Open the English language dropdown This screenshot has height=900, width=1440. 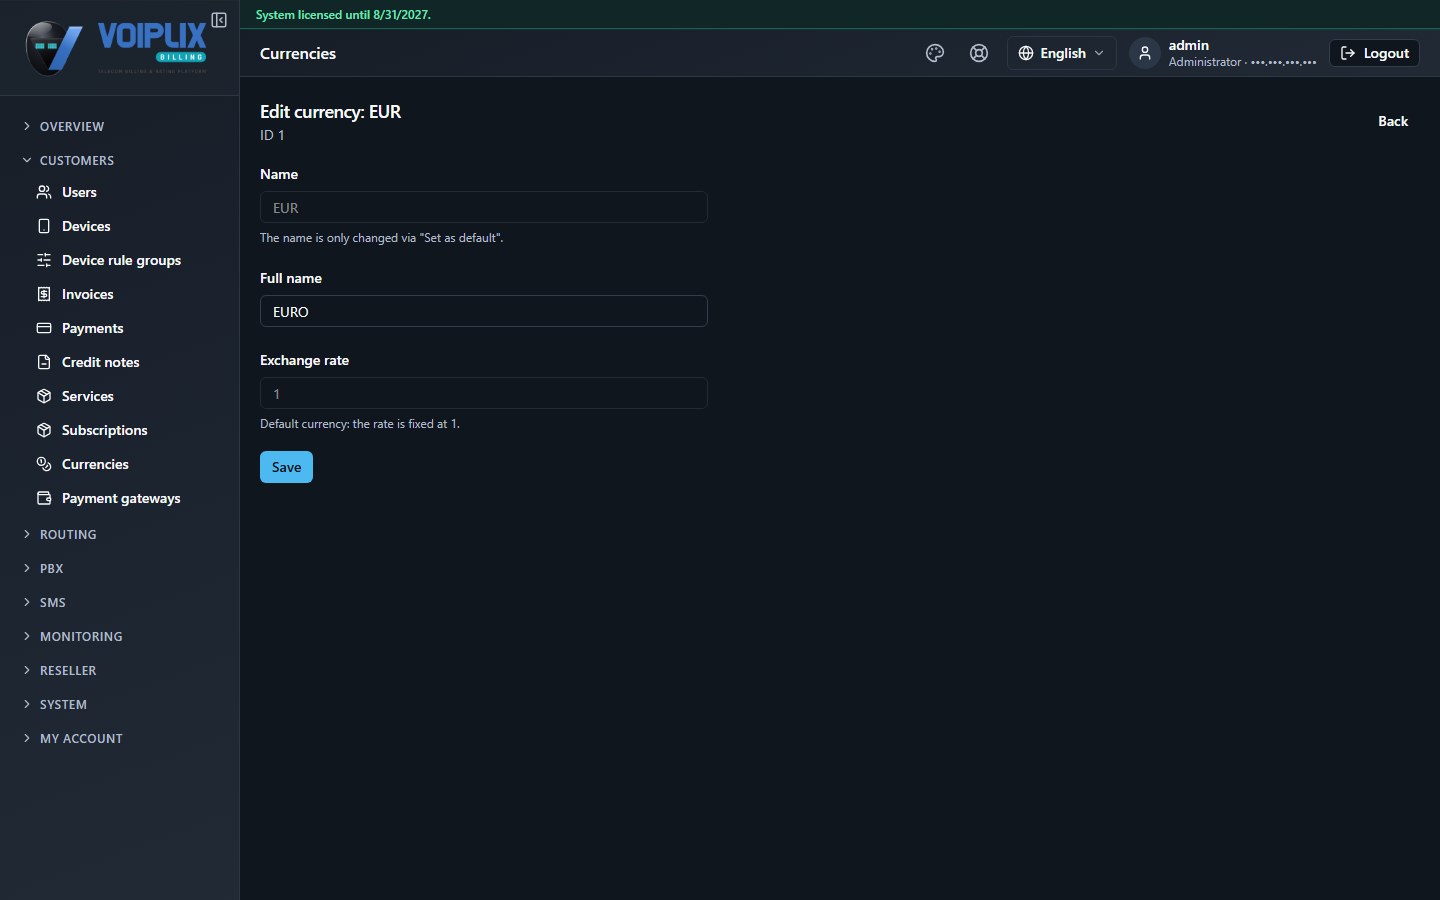click(x=1061, y=53)
